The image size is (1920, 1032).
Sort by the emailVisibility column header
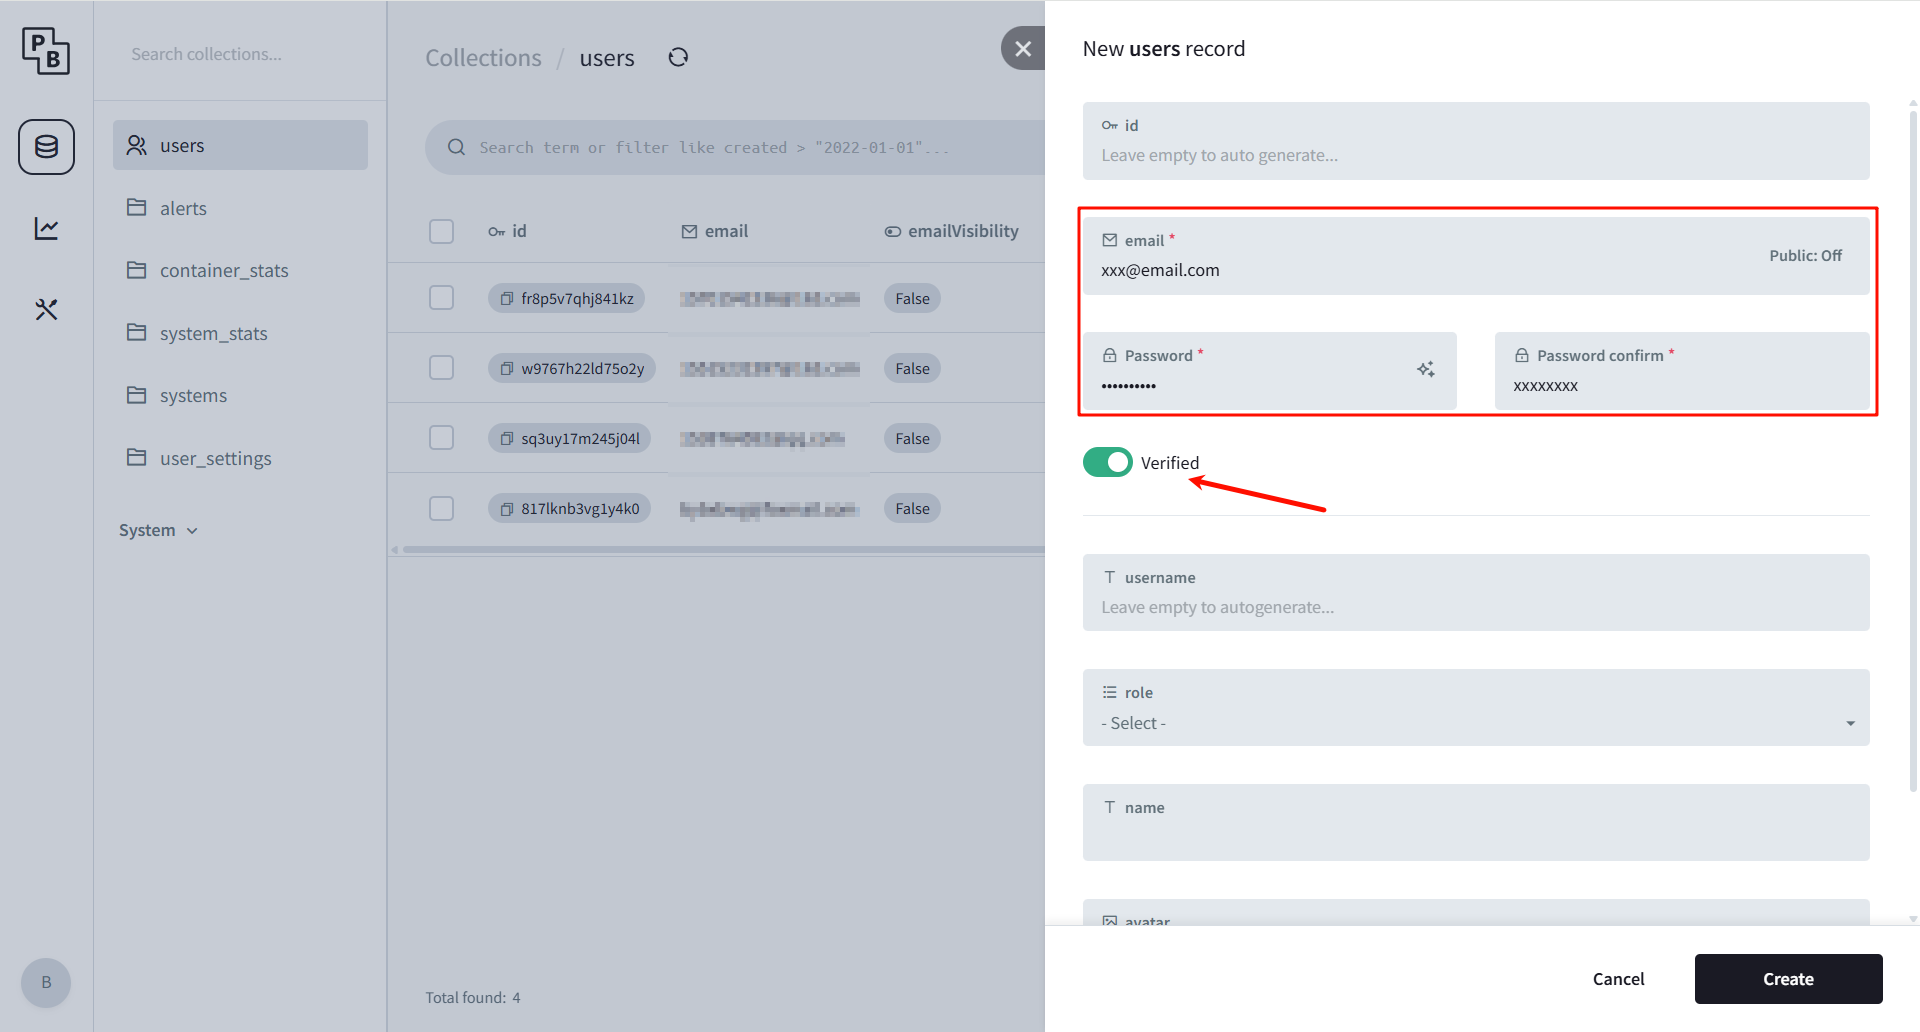tap(951, 231)
